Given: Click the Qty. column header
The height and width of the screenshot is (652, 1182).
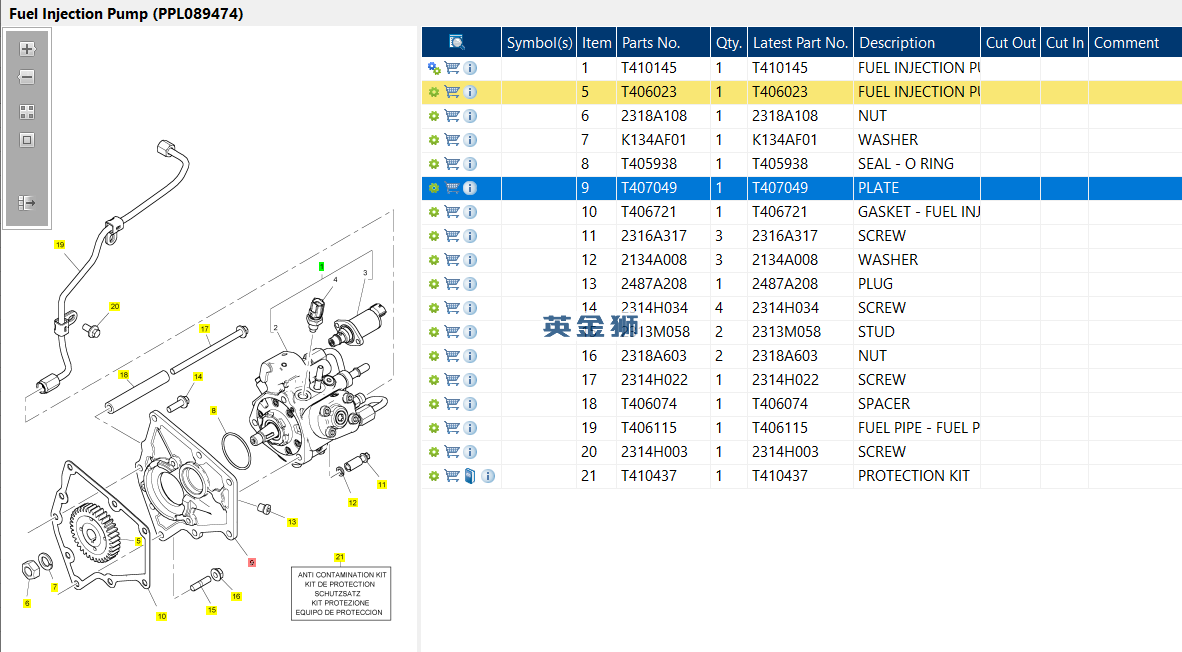Looking at the screenshot, I should pyautogui.click(x=728, y=42).
